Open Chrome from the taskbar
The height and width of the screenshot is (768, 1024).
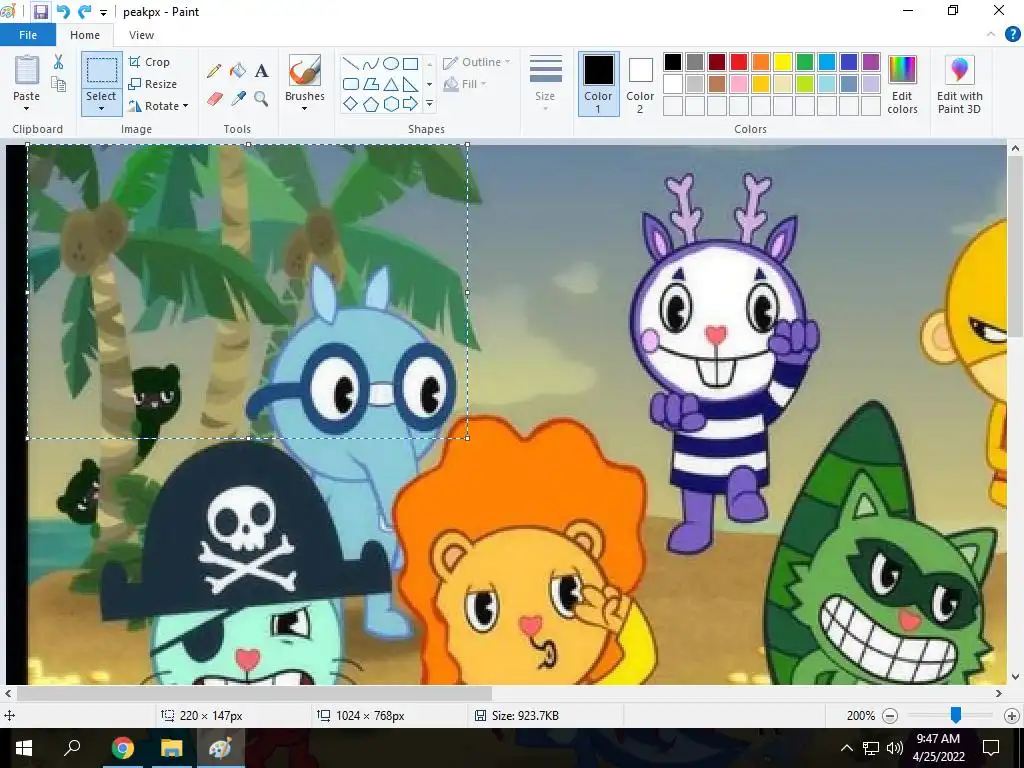(123, 748)
